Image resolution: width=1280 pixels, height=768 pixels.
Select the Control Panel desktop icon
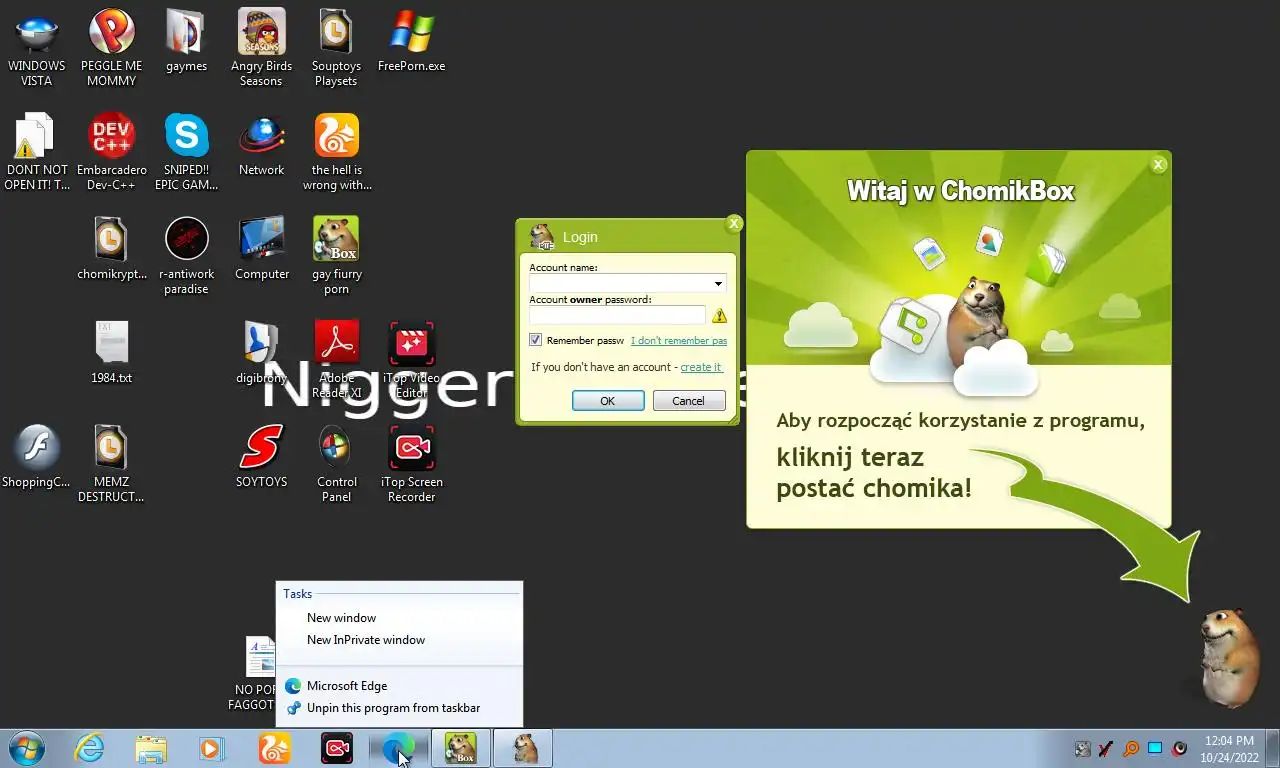click(336, 464)
